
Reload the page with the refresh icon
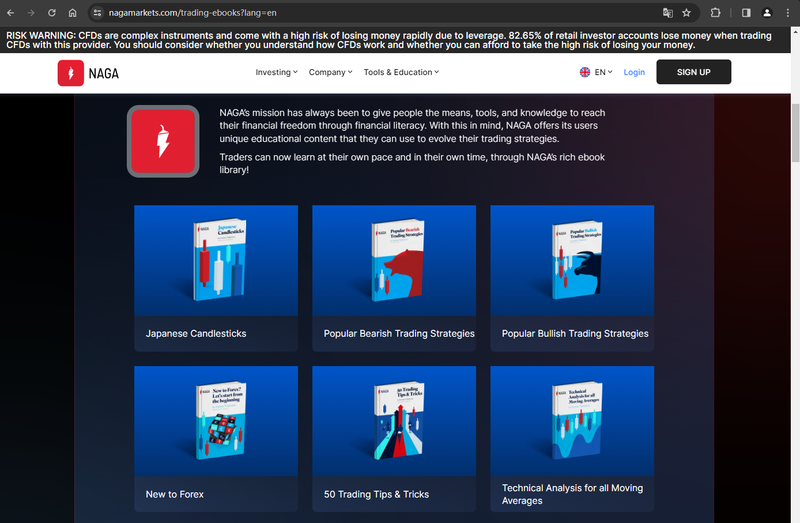click(x=52, y=13)
